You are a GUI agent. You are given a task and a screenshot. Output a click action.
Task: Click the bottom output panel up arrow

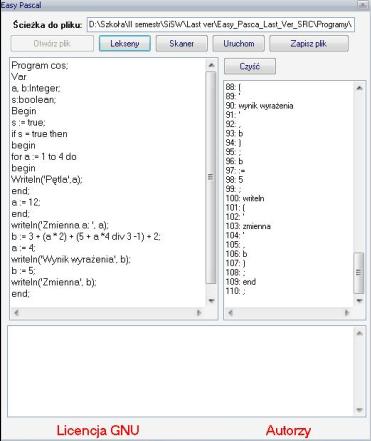[x=359, y=333]
